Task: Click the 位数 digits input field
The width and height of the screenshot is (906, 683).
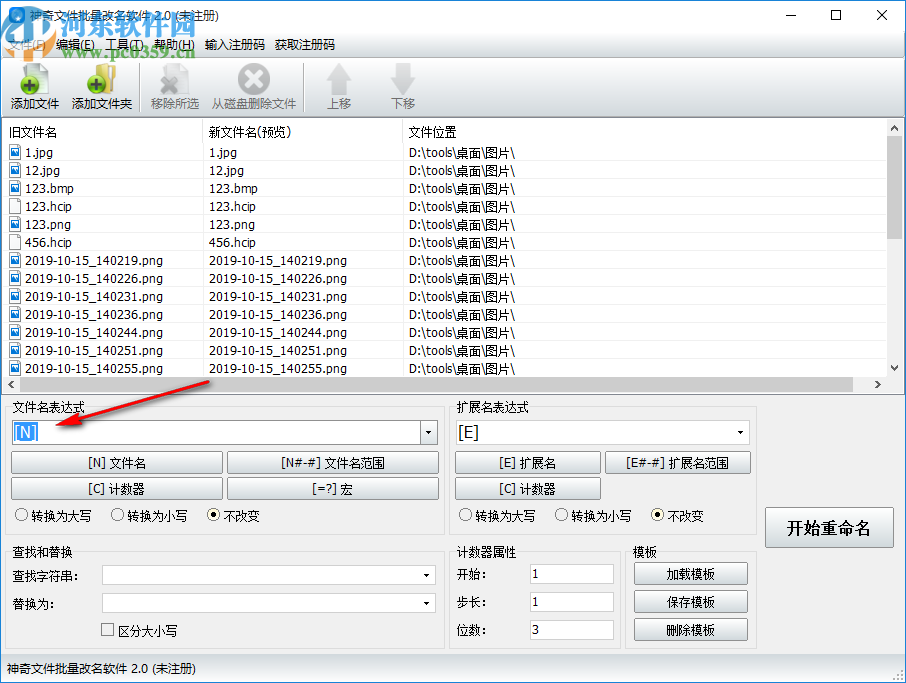Action: pos(571,629)
